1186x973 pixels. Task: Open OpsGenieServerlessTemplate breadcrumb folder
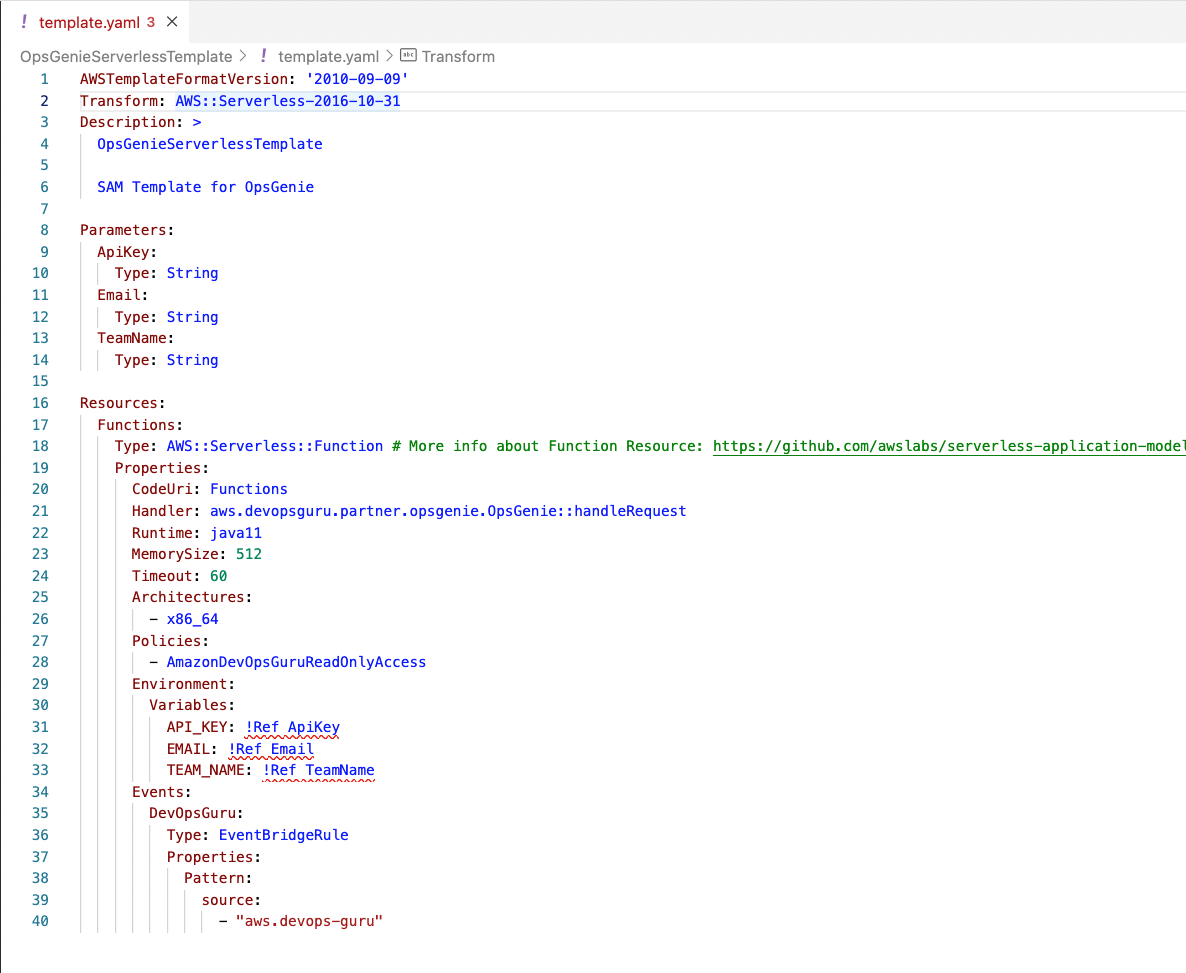126,57
